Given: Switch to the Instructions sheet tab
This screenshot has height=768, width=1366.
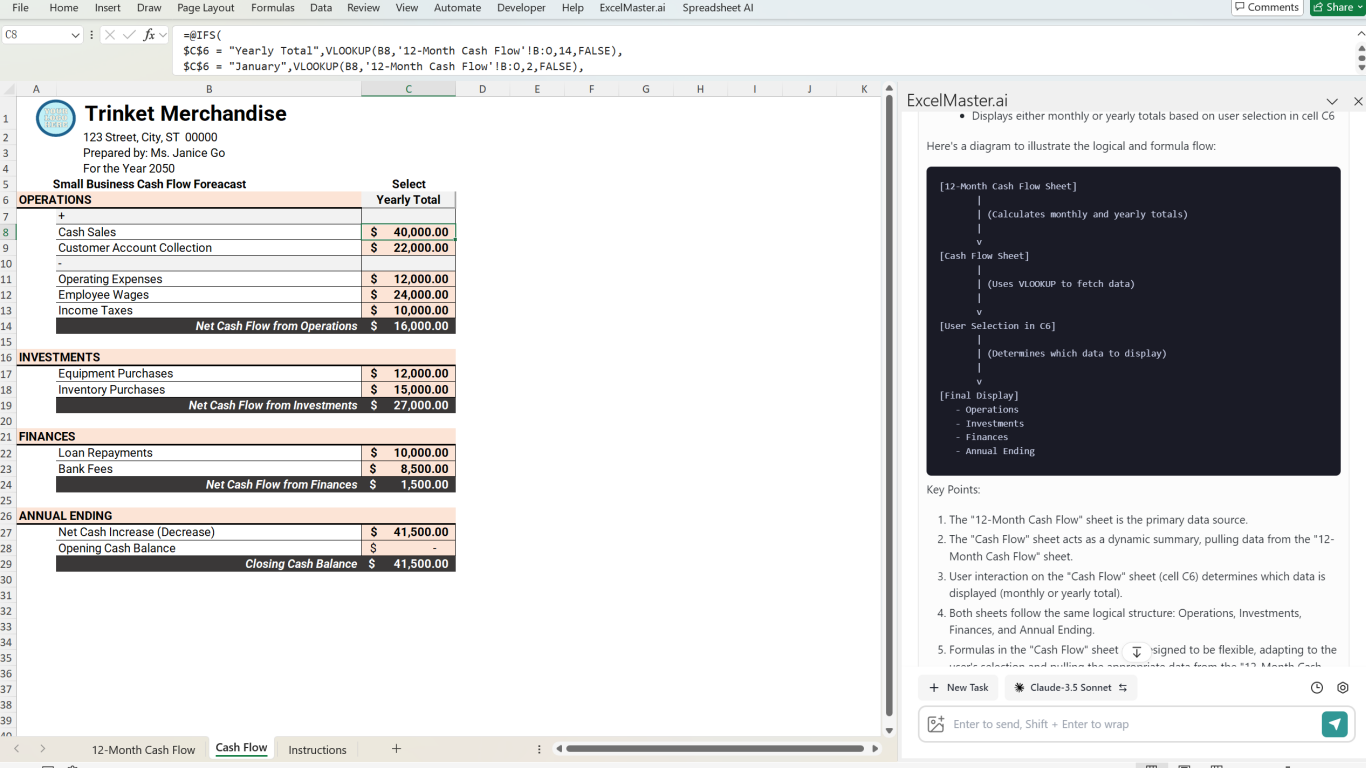Looking at the screenshot, I should pyautogui.click(x=317, y=749).
